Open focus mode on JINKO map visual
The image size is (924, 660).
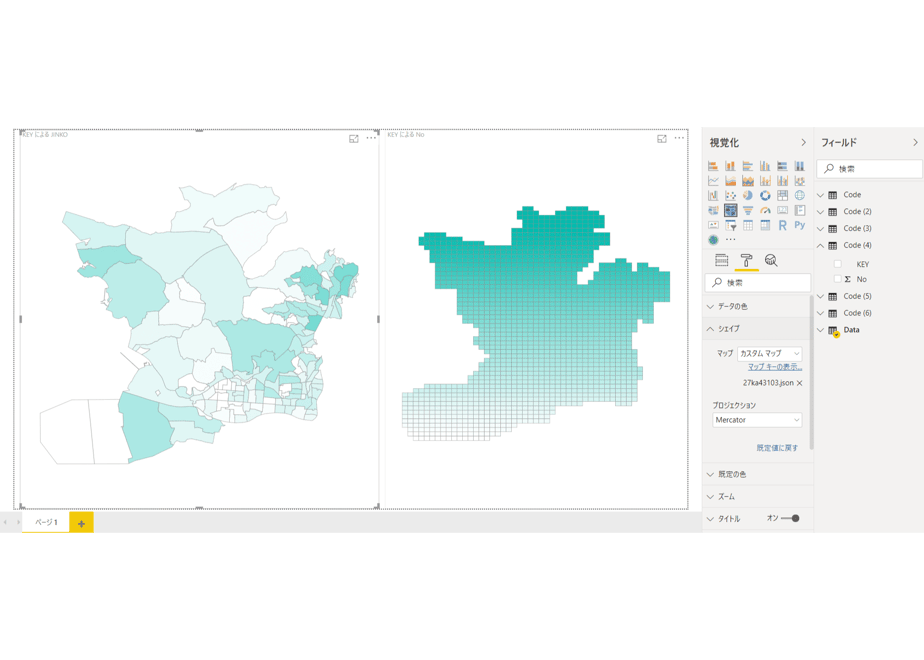[354, 138]
